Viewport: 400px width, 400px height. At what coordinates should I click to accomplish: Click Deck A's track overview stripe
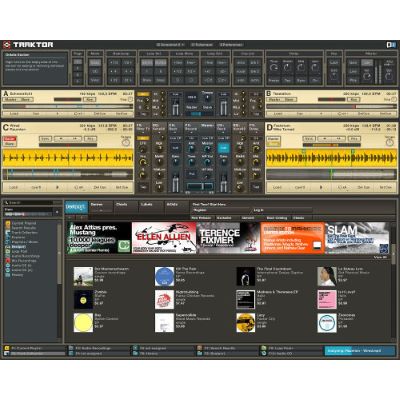point(68,107)
